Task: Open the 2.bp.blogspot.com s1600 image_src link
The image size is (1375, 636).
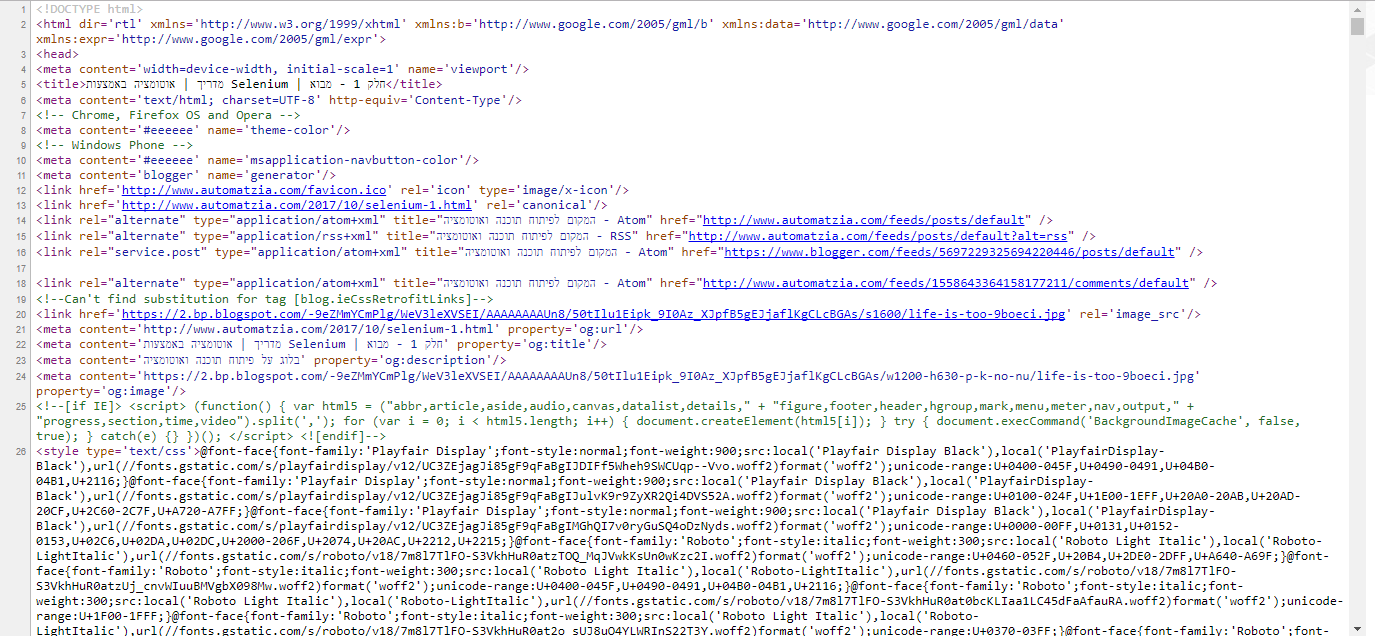Action: tap(593, 314)
